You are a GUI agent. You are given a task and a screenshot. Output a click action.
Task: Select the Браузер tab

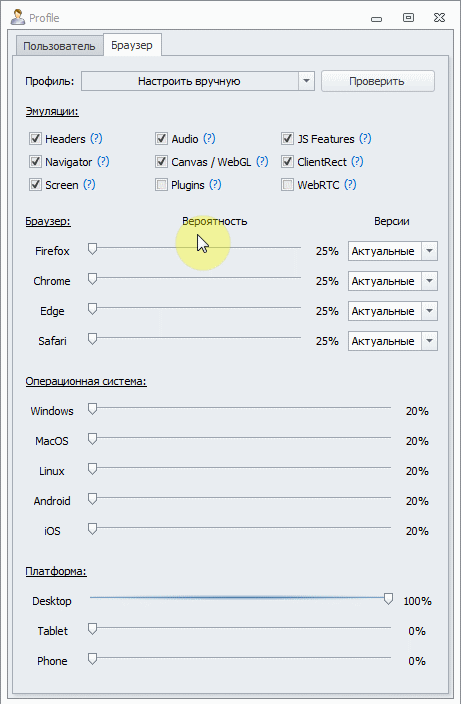click(x=132, y=45)
